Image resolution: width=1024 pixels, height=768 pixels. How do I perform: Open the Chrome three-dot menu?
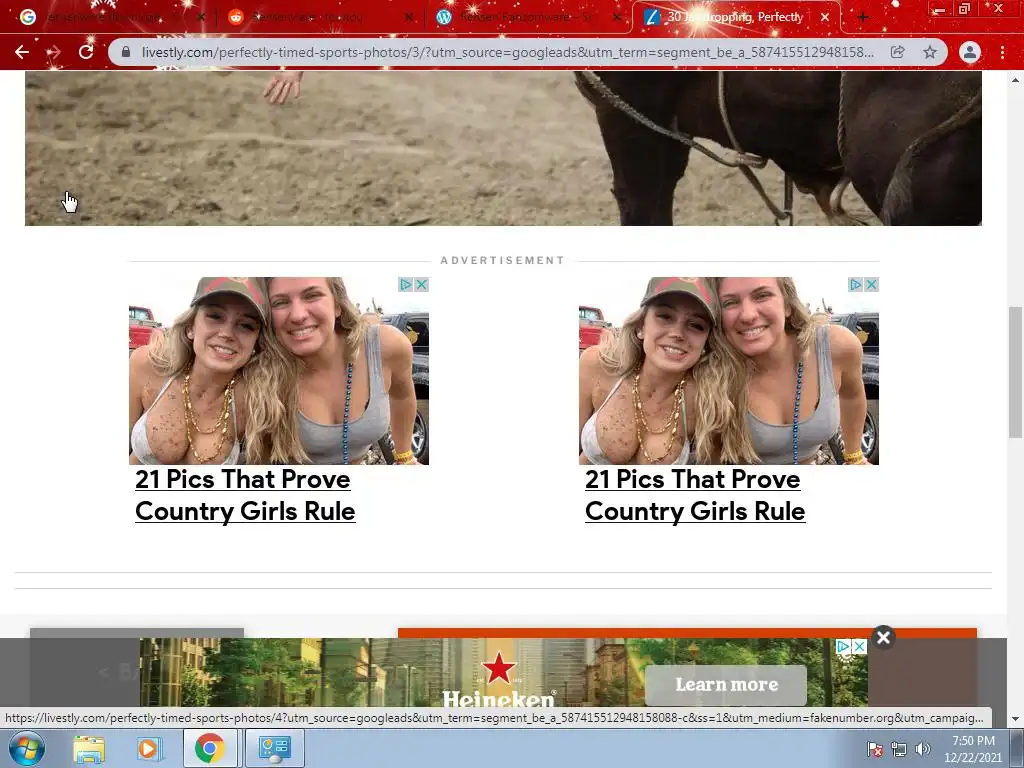click(x=1002, y=52)
